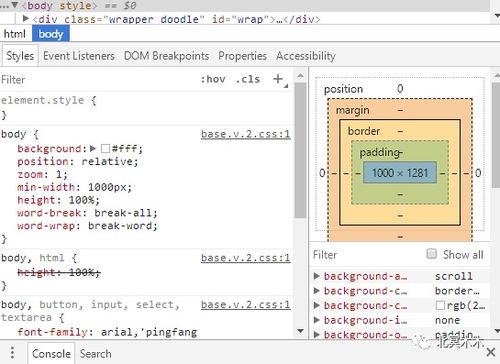Click the word-wrap: break-word declaration
This screenshot has width=500, height=364.
[87, 226]
